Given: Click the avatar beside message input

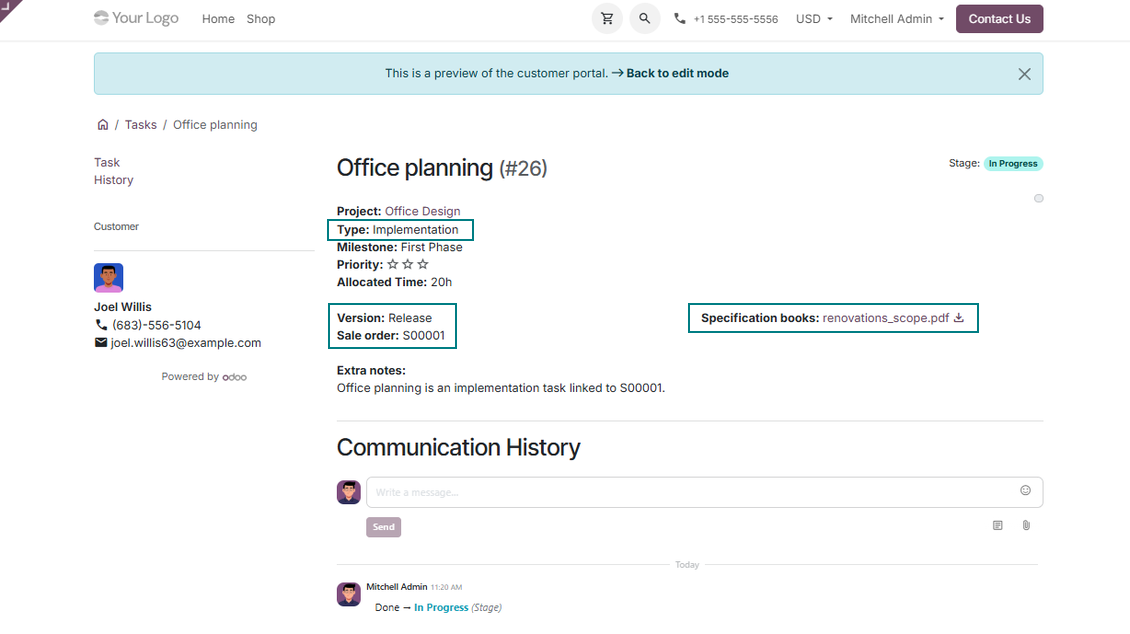Looking at the screenshot, I should [x=349, y=492].
